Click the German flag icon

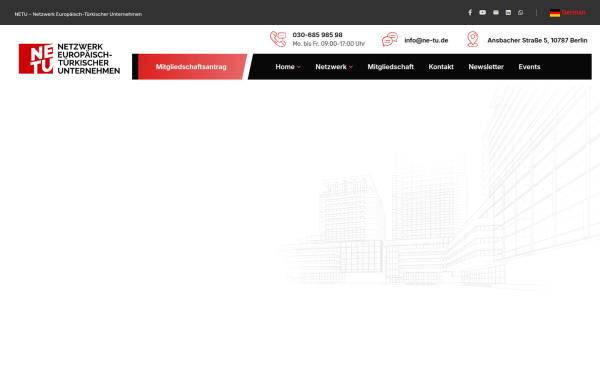[555, 13]
